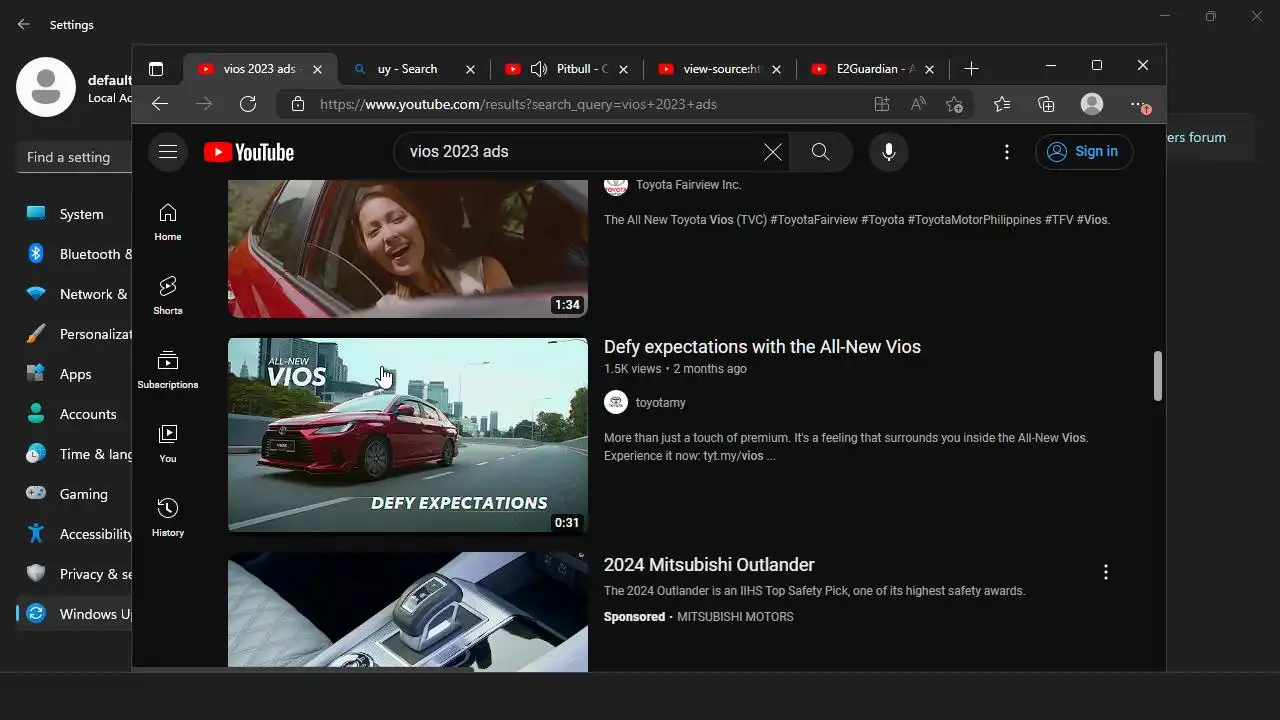Open Shorts in YouTube sidebar
The width and height of the screenshot is (1280, 720).
point(168,296)
